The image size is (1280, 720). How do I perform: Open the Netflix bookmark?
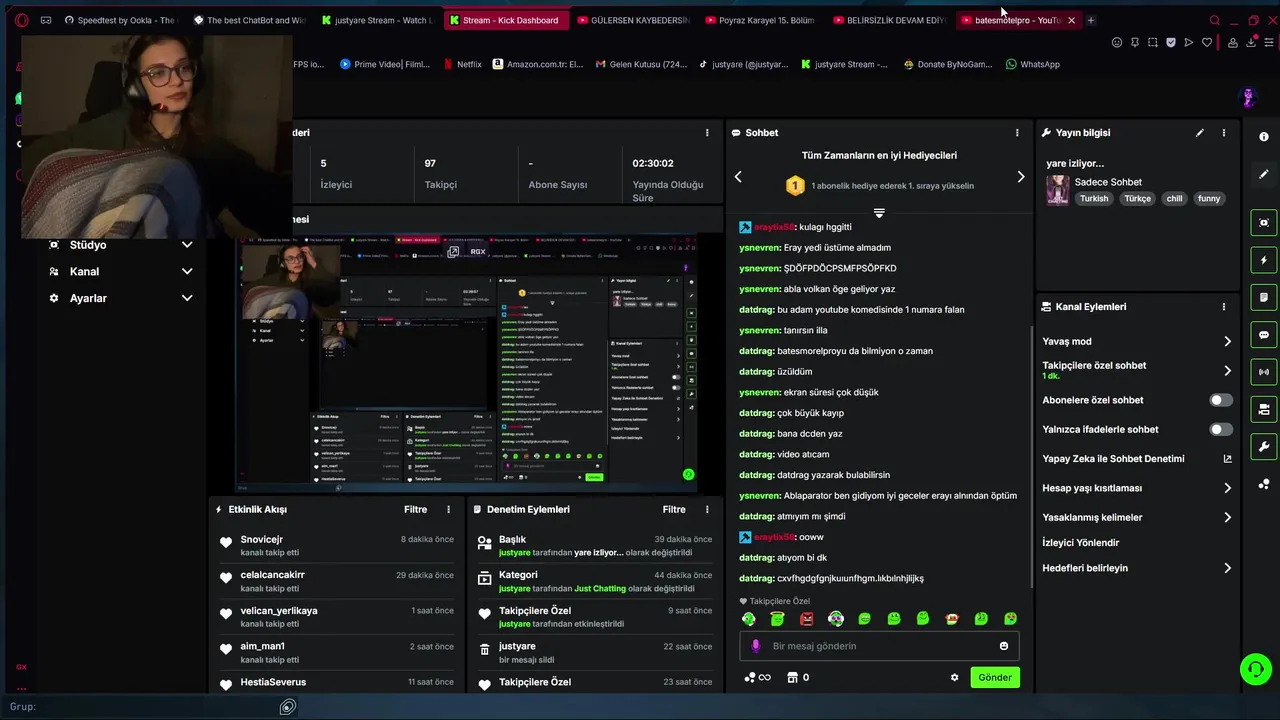461,64
